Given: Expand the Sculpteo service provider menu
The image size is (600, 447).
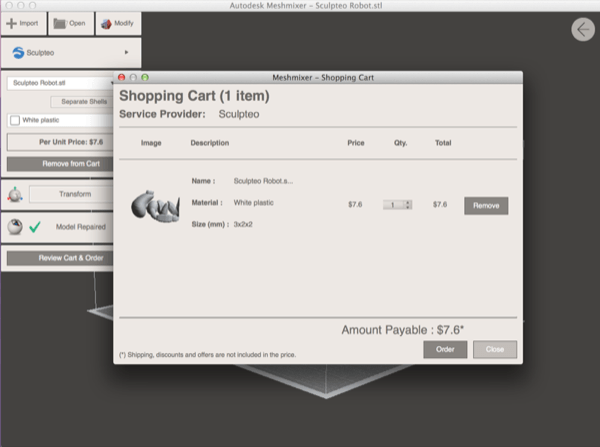Looking at the screenshot, I should [126, 51].
